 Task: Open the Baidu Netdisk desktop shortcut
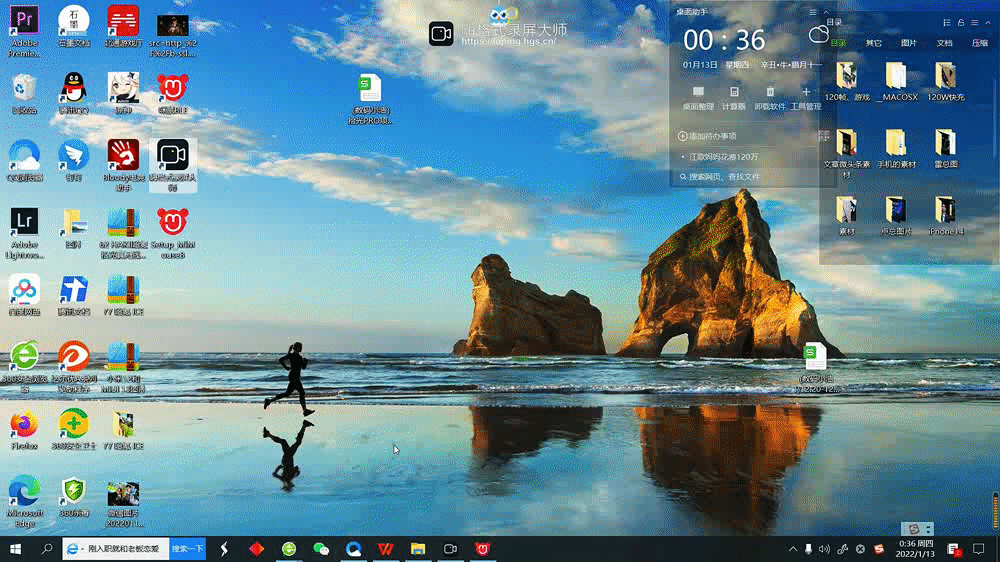point(24,295)
